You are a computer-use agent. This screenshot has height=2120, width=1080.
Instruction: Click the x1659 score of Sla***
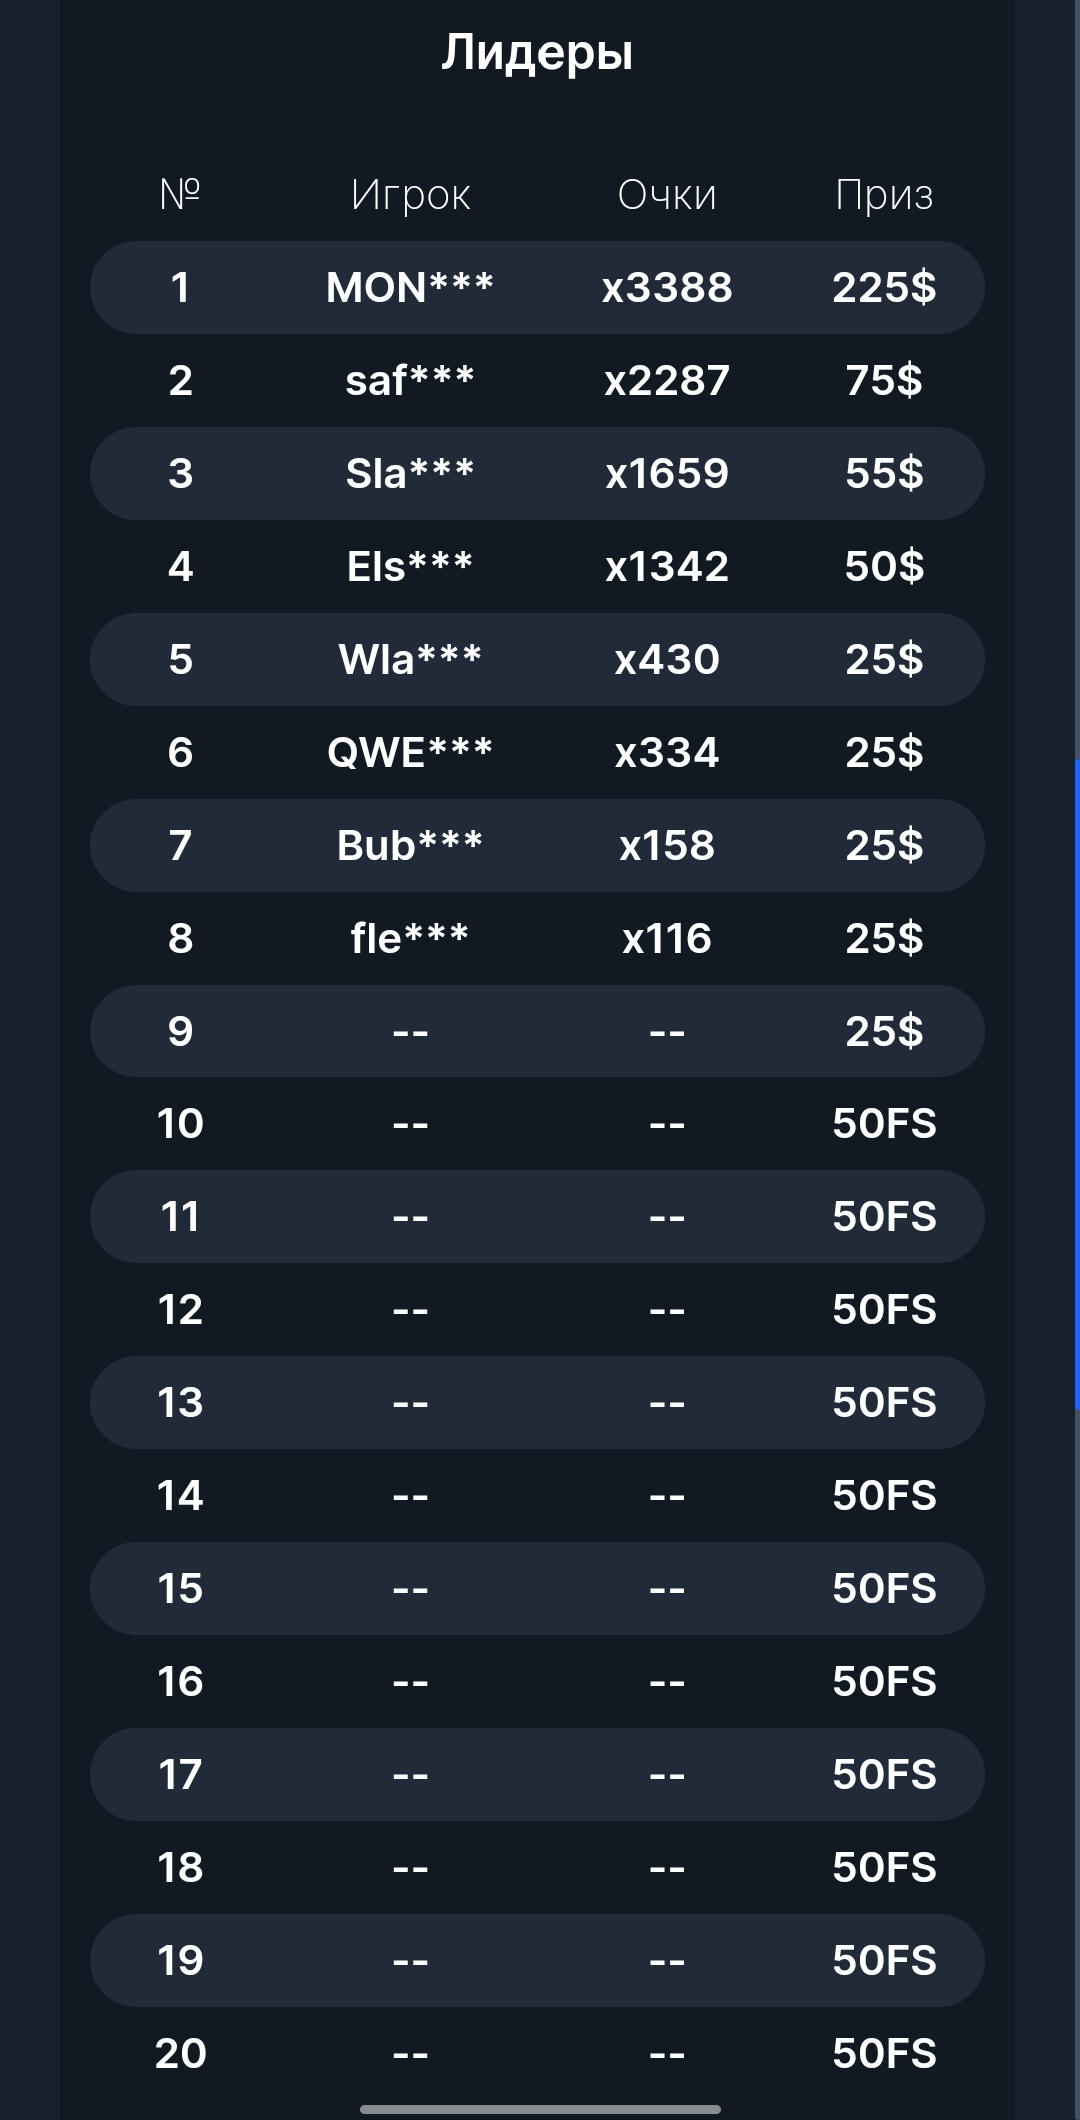point(667,474)
